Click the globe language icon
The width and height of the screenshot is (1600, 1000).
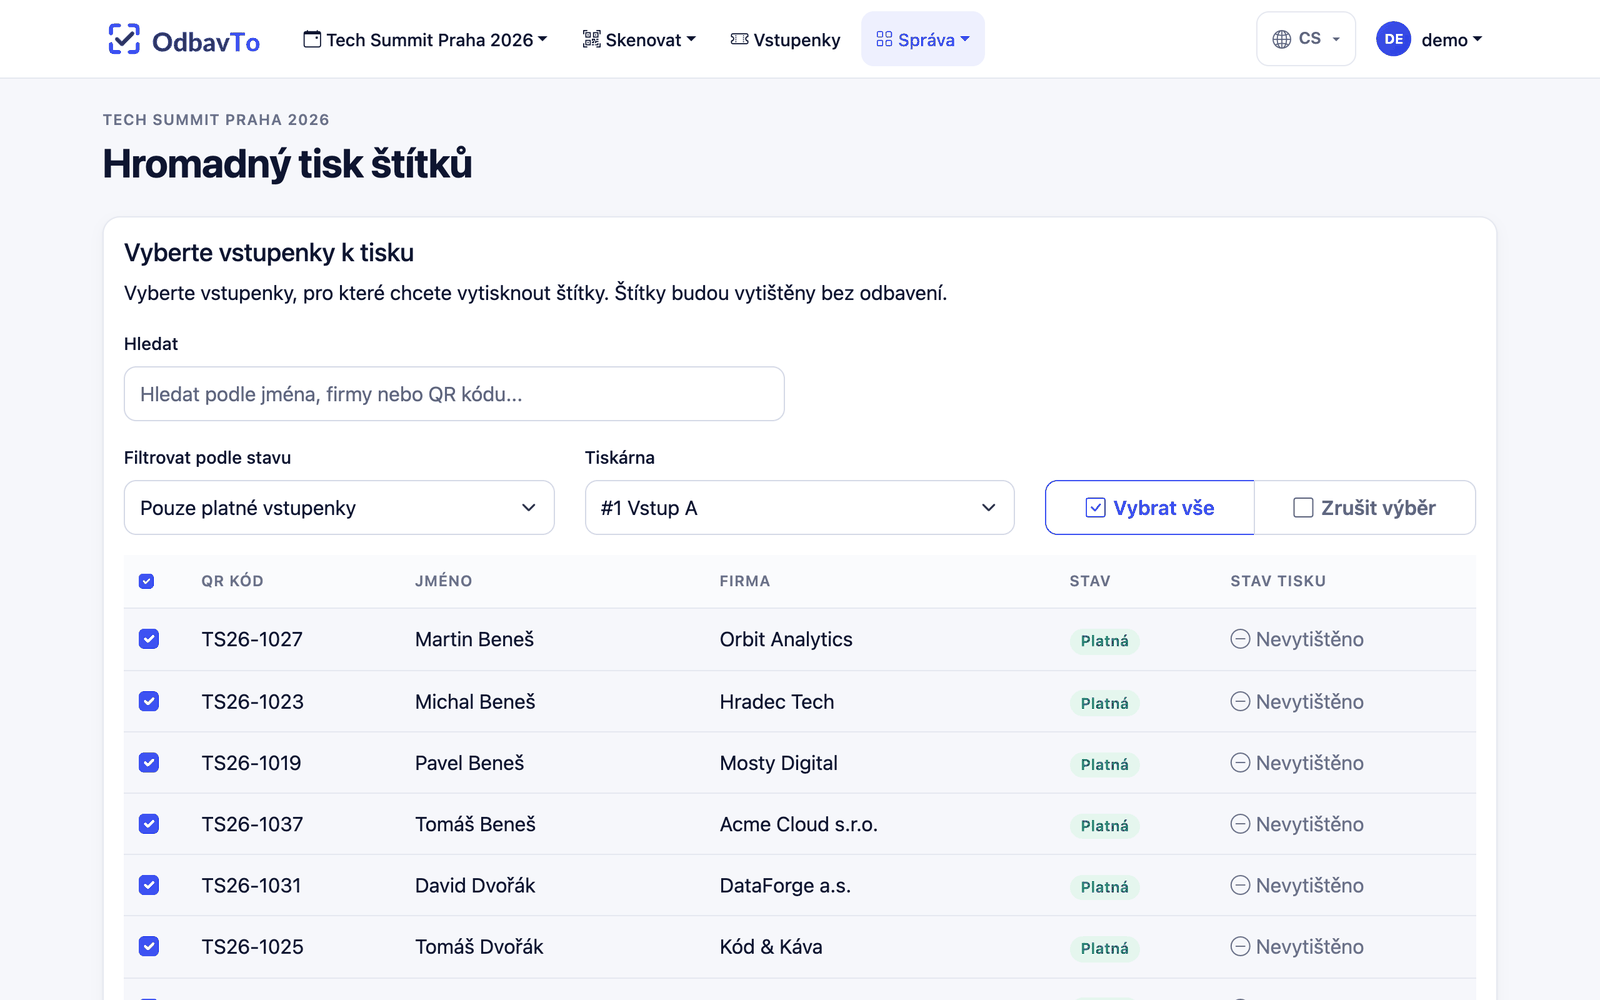pos(1281,39)
